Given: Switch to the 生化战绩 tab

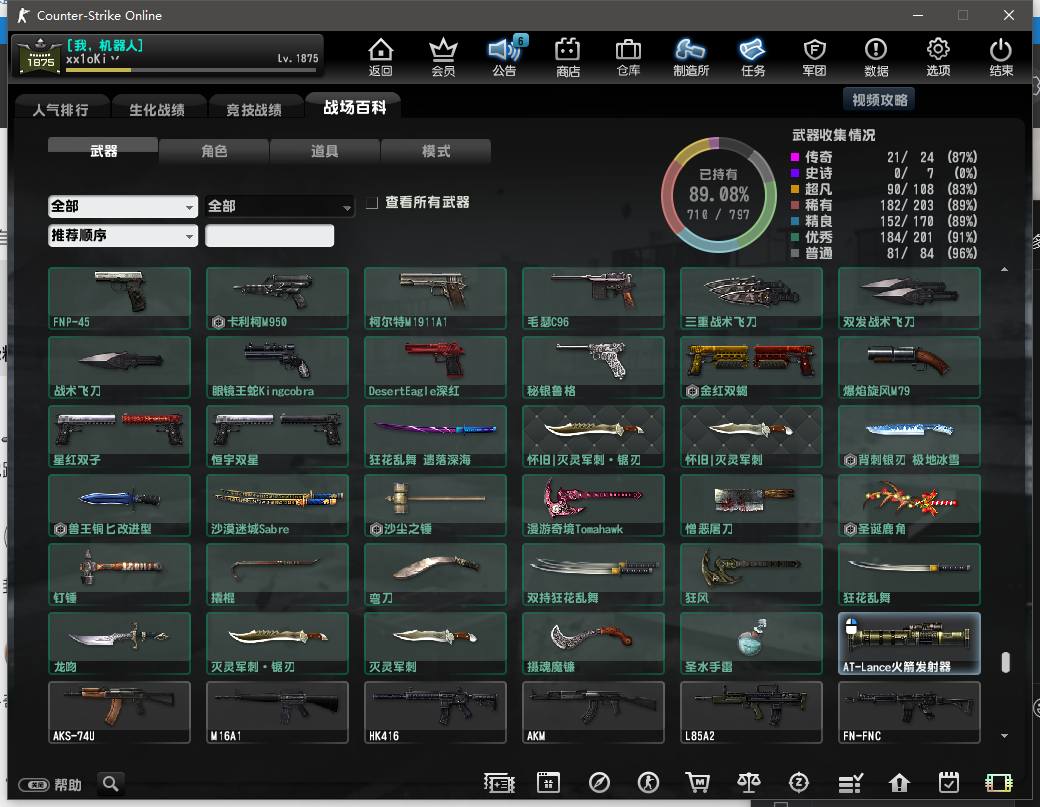Looking at the screenshot, I should pos(157,109).
